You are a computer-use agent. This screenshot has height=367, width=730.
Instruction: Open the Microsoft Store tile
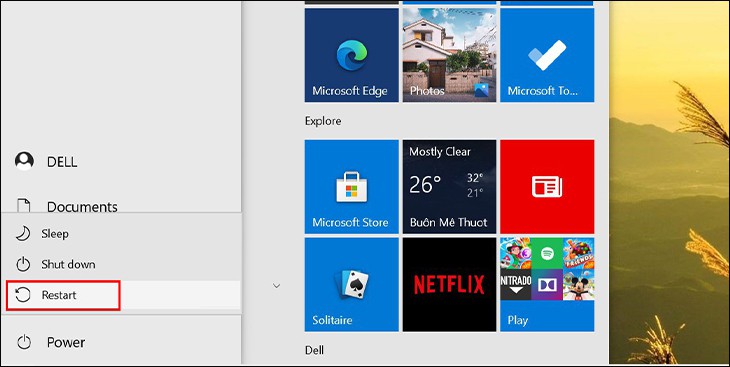(351, 186)
